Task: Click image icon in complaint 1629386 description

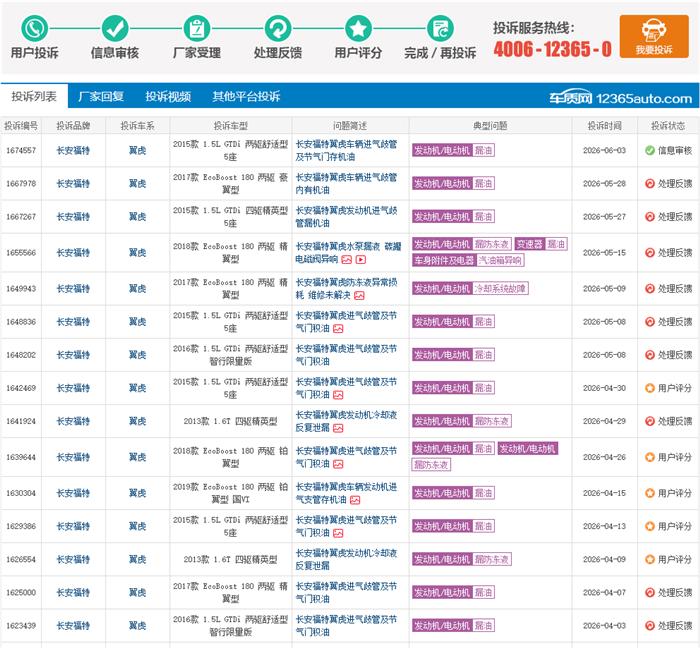Action: point(338,533)
